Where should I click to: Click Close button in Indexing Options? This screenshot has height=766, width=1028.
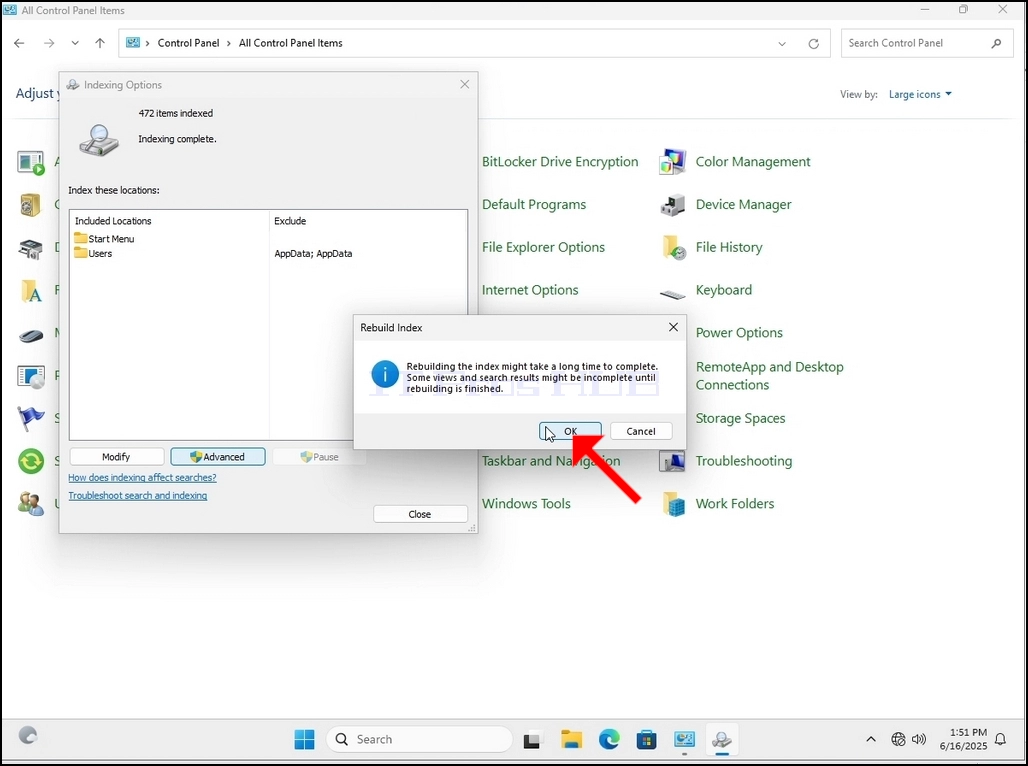pos(420,514)
